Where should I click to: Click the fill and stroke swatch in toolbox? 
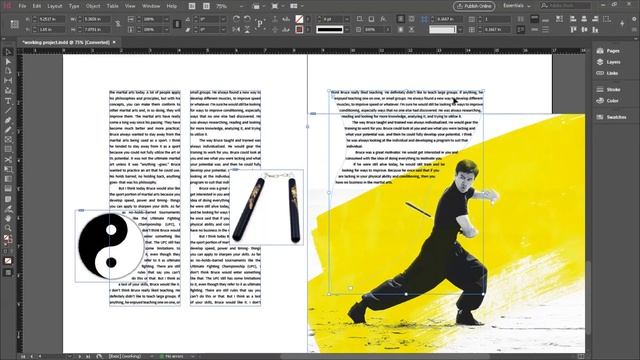click(8, 239)
